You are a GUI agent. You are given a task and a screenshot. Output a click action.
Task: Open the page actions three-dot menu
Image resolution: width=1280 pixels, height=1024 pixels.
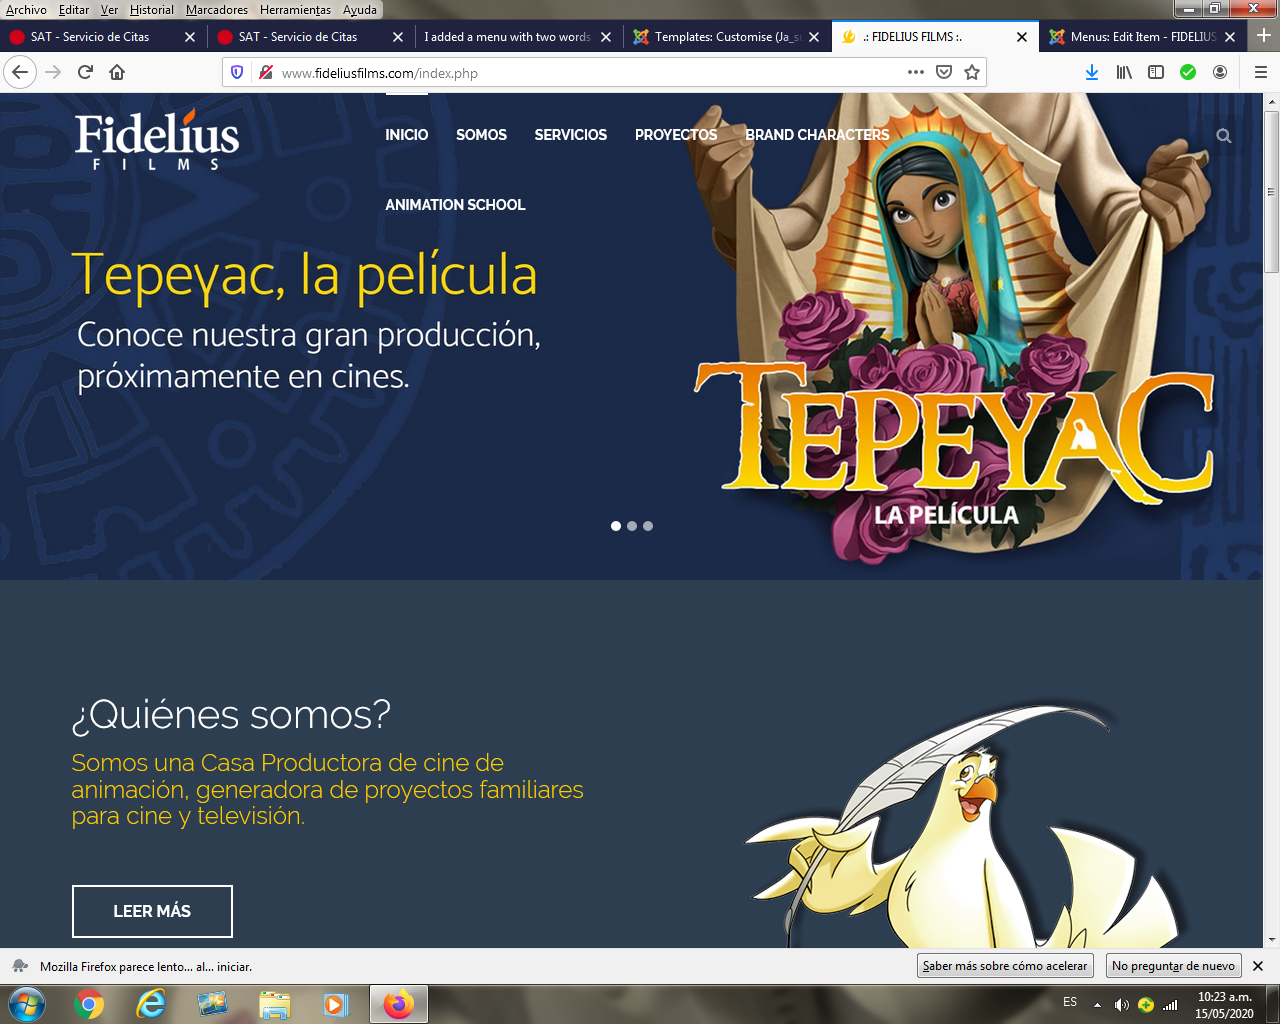coord(915,72)
